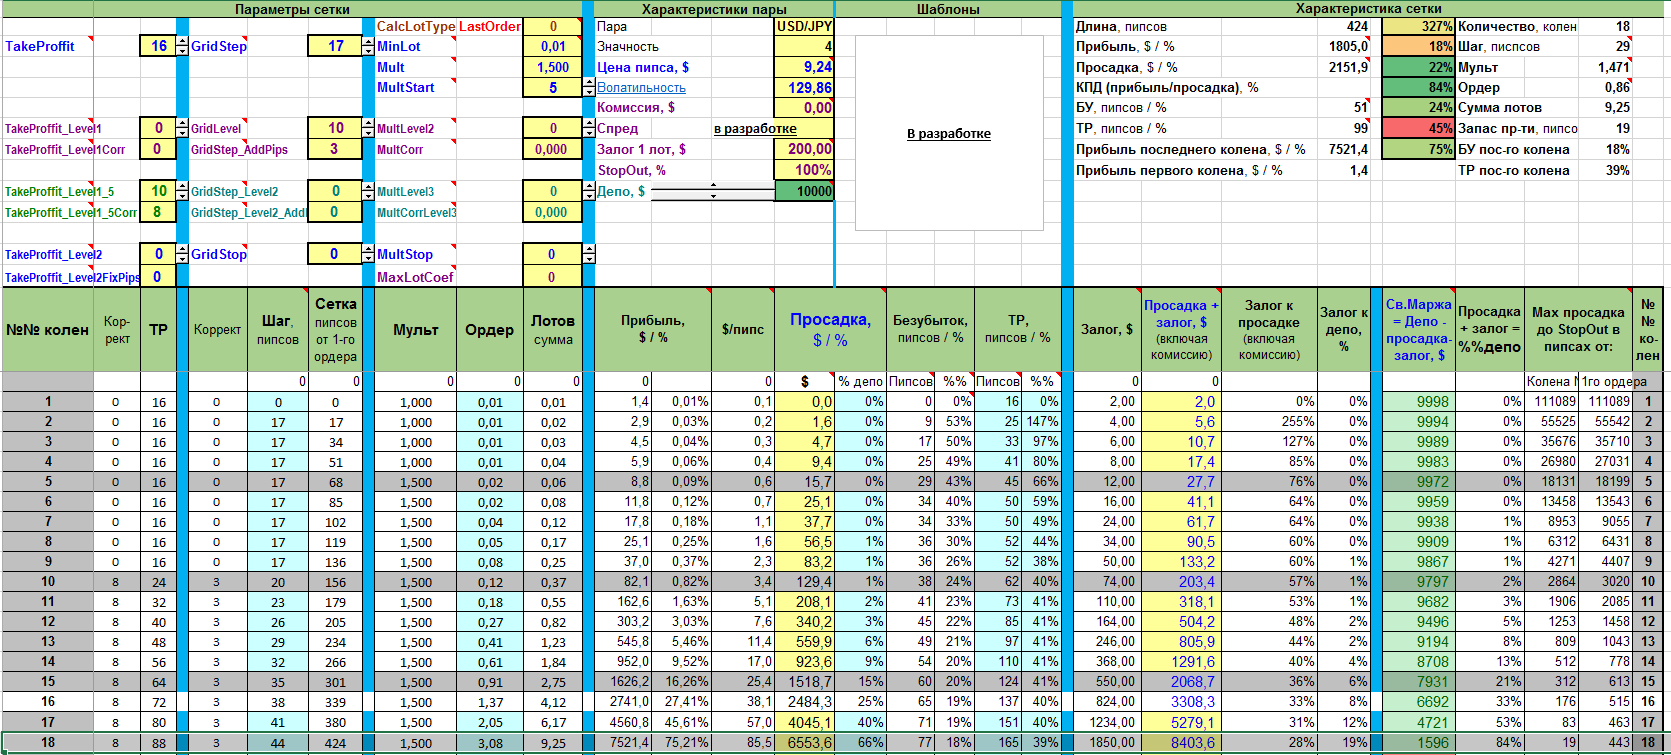Image resolution: width=1671 pixels, height=755 pixels.
Task: Open the Волатильность hyperlink
Action: [641, 88]
